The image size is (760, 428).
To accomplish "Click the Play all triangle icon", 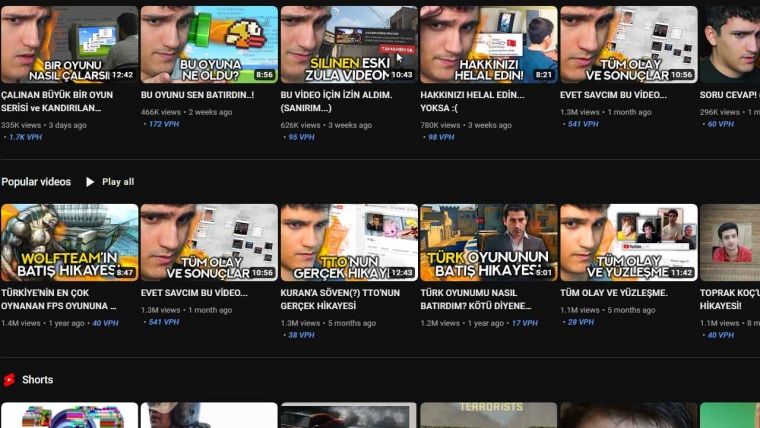I will tap(90, 182).
